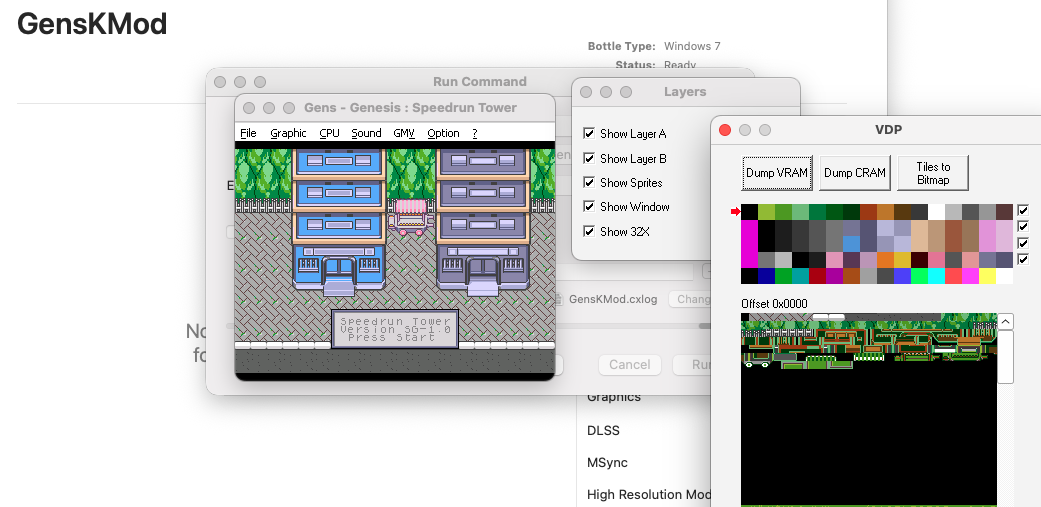Select the orange palette swatch
The height and width of the screenshot is (507, 1041).
885,259
